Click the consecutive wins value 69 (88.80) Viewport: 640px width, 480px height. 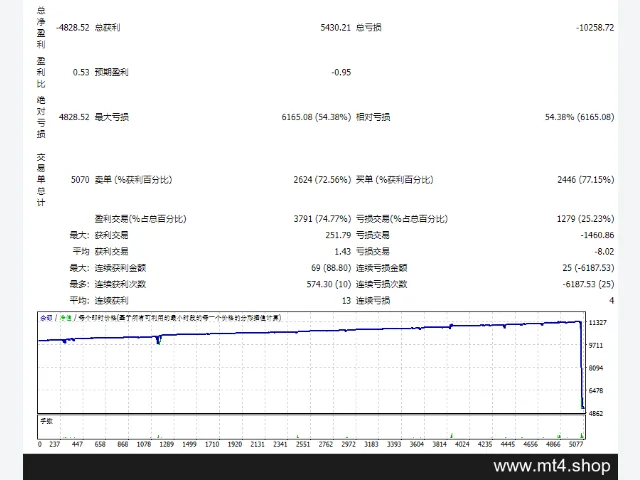331,268
